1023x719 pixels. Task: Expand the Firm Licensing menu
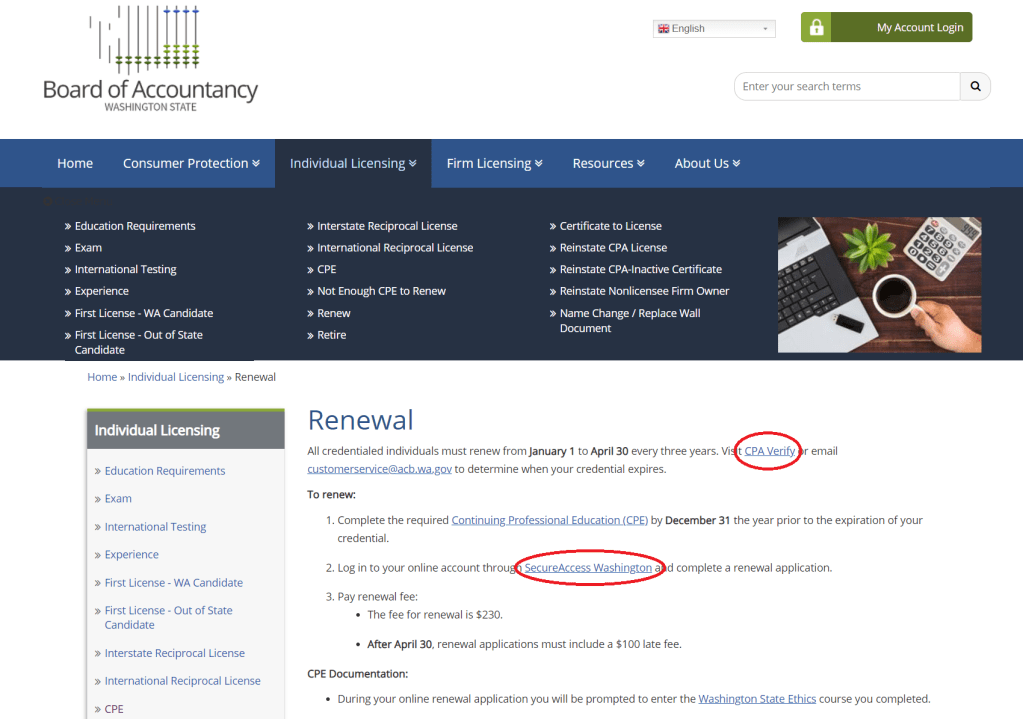click(494, 163)
